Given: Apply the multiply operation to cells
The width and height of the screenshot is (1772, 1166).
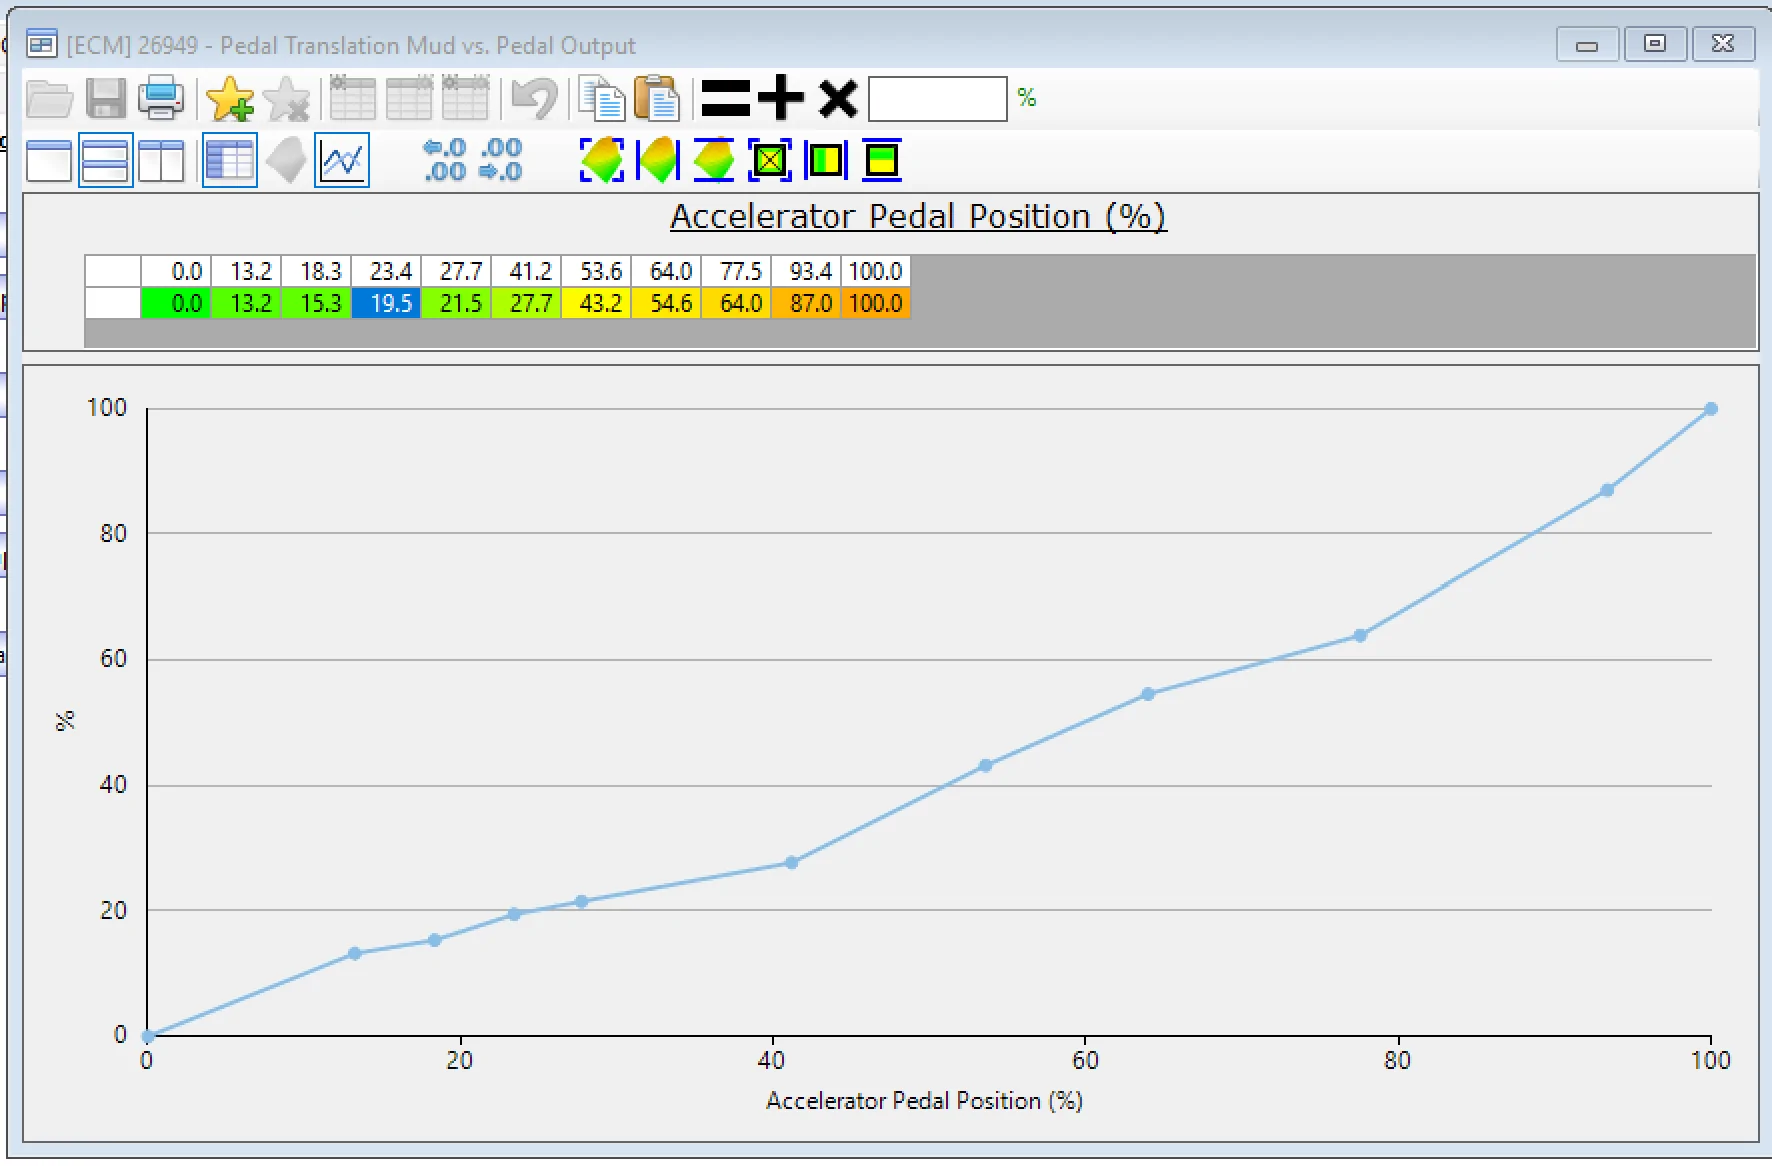Looking at the screenshot, I should 838,99.
